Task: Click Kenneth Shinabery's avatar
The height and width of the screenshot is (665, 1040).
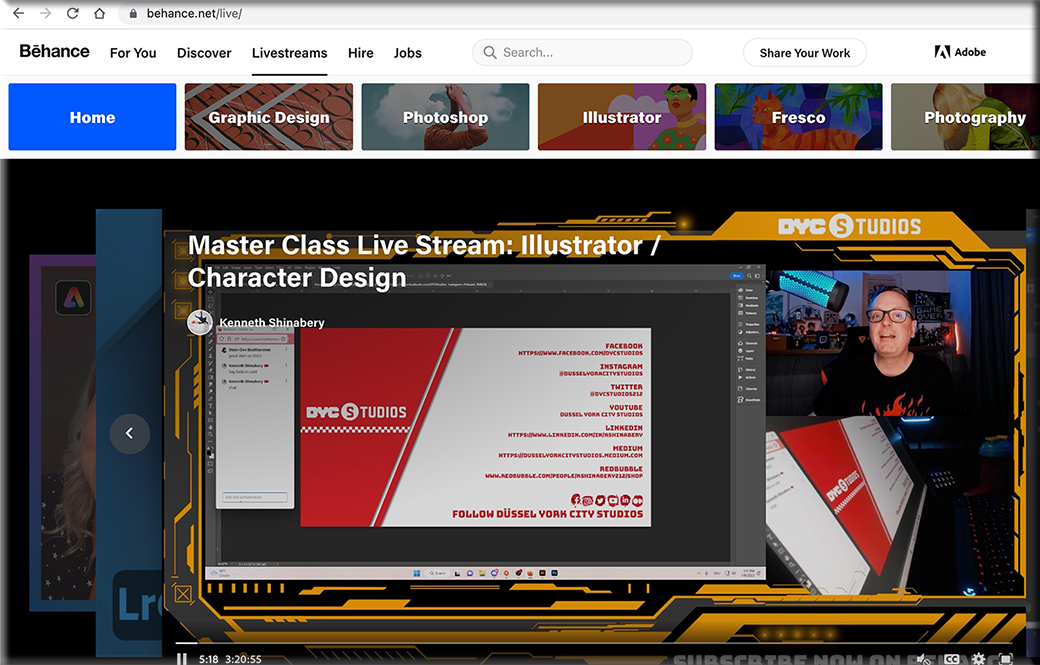Action: point(200,322)
